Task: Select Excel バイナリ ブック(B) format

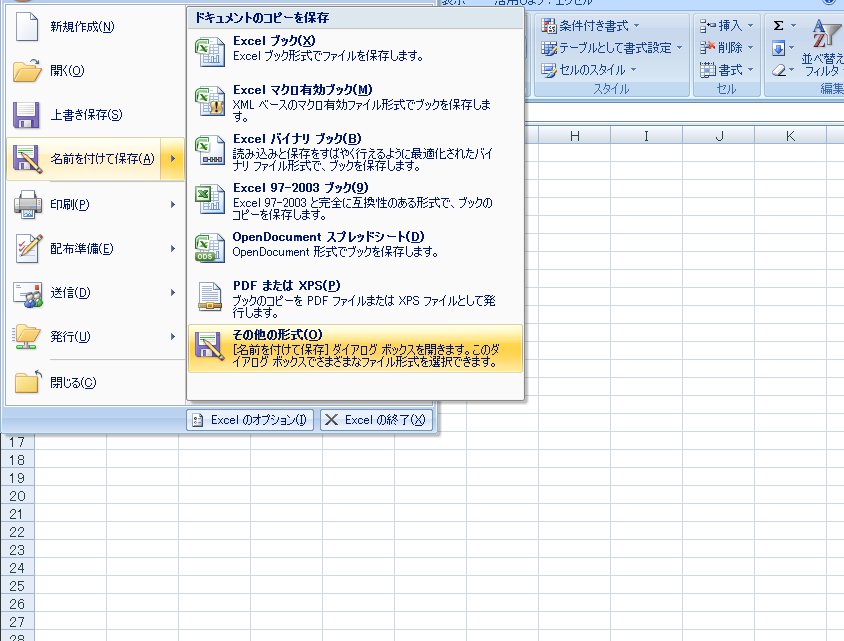Action: pos(355,150)
